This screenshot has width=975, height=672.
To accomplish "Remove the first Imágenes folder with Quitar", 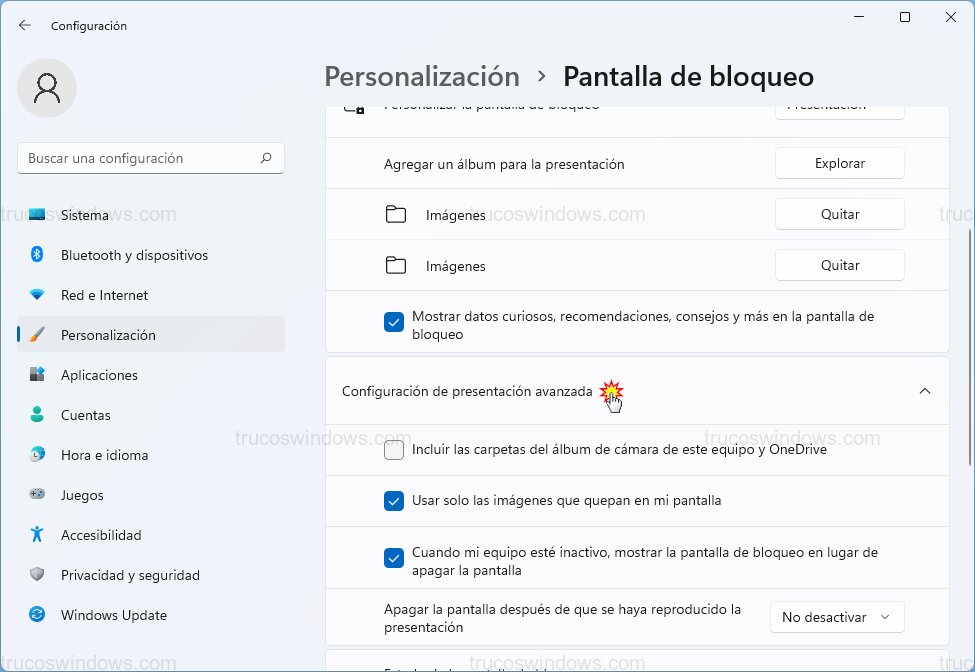I will (840, 214).
